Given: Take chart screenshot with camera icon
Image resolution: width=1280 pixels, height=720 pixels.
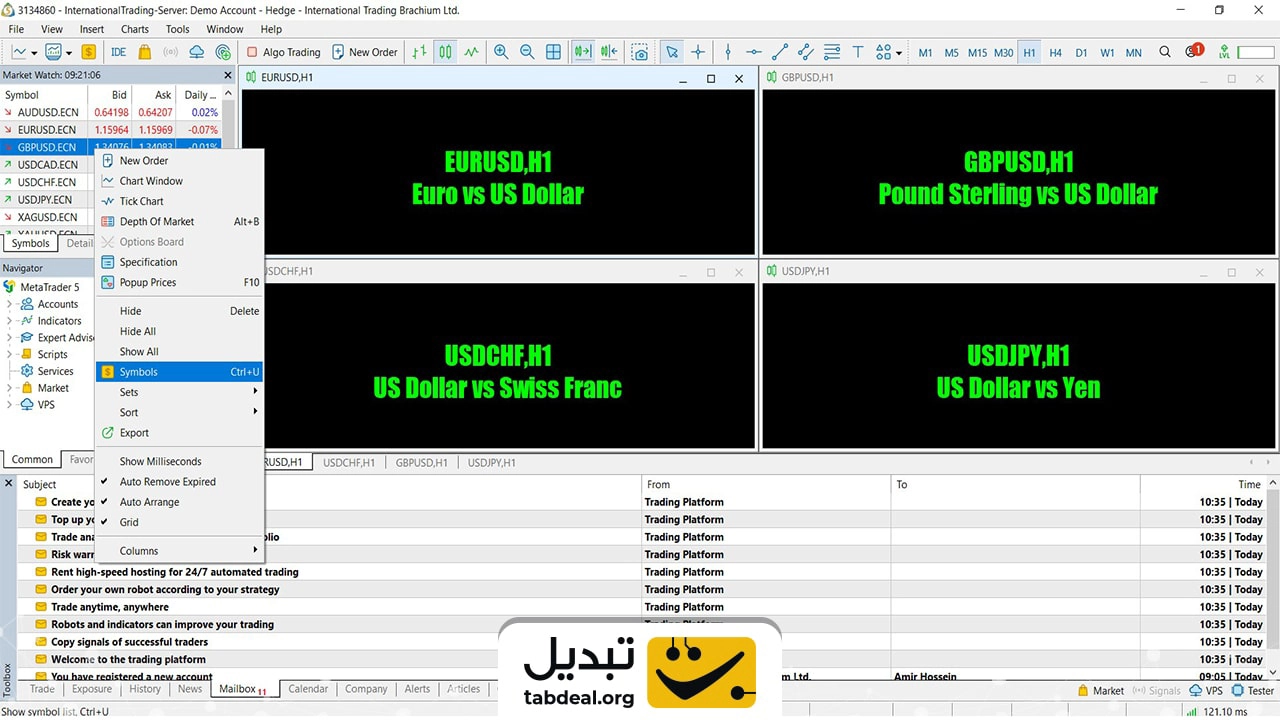Looking at the screenshot, I should (640, 52).
